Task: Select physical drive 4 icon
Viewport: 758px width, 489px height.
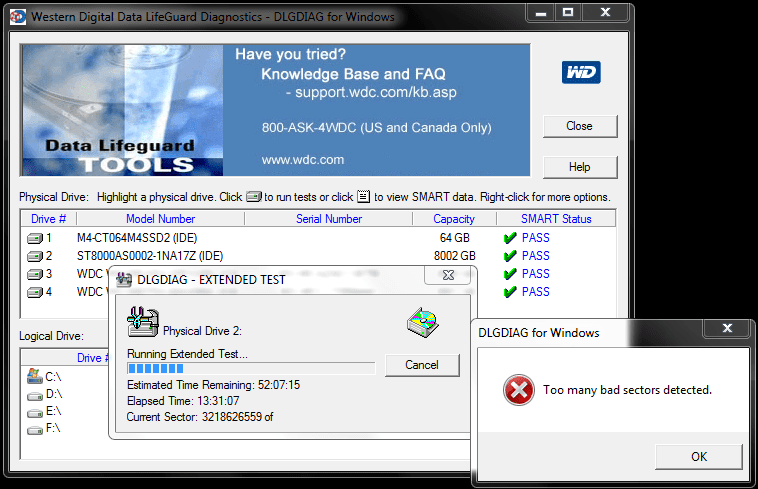Action: (35, 292)
